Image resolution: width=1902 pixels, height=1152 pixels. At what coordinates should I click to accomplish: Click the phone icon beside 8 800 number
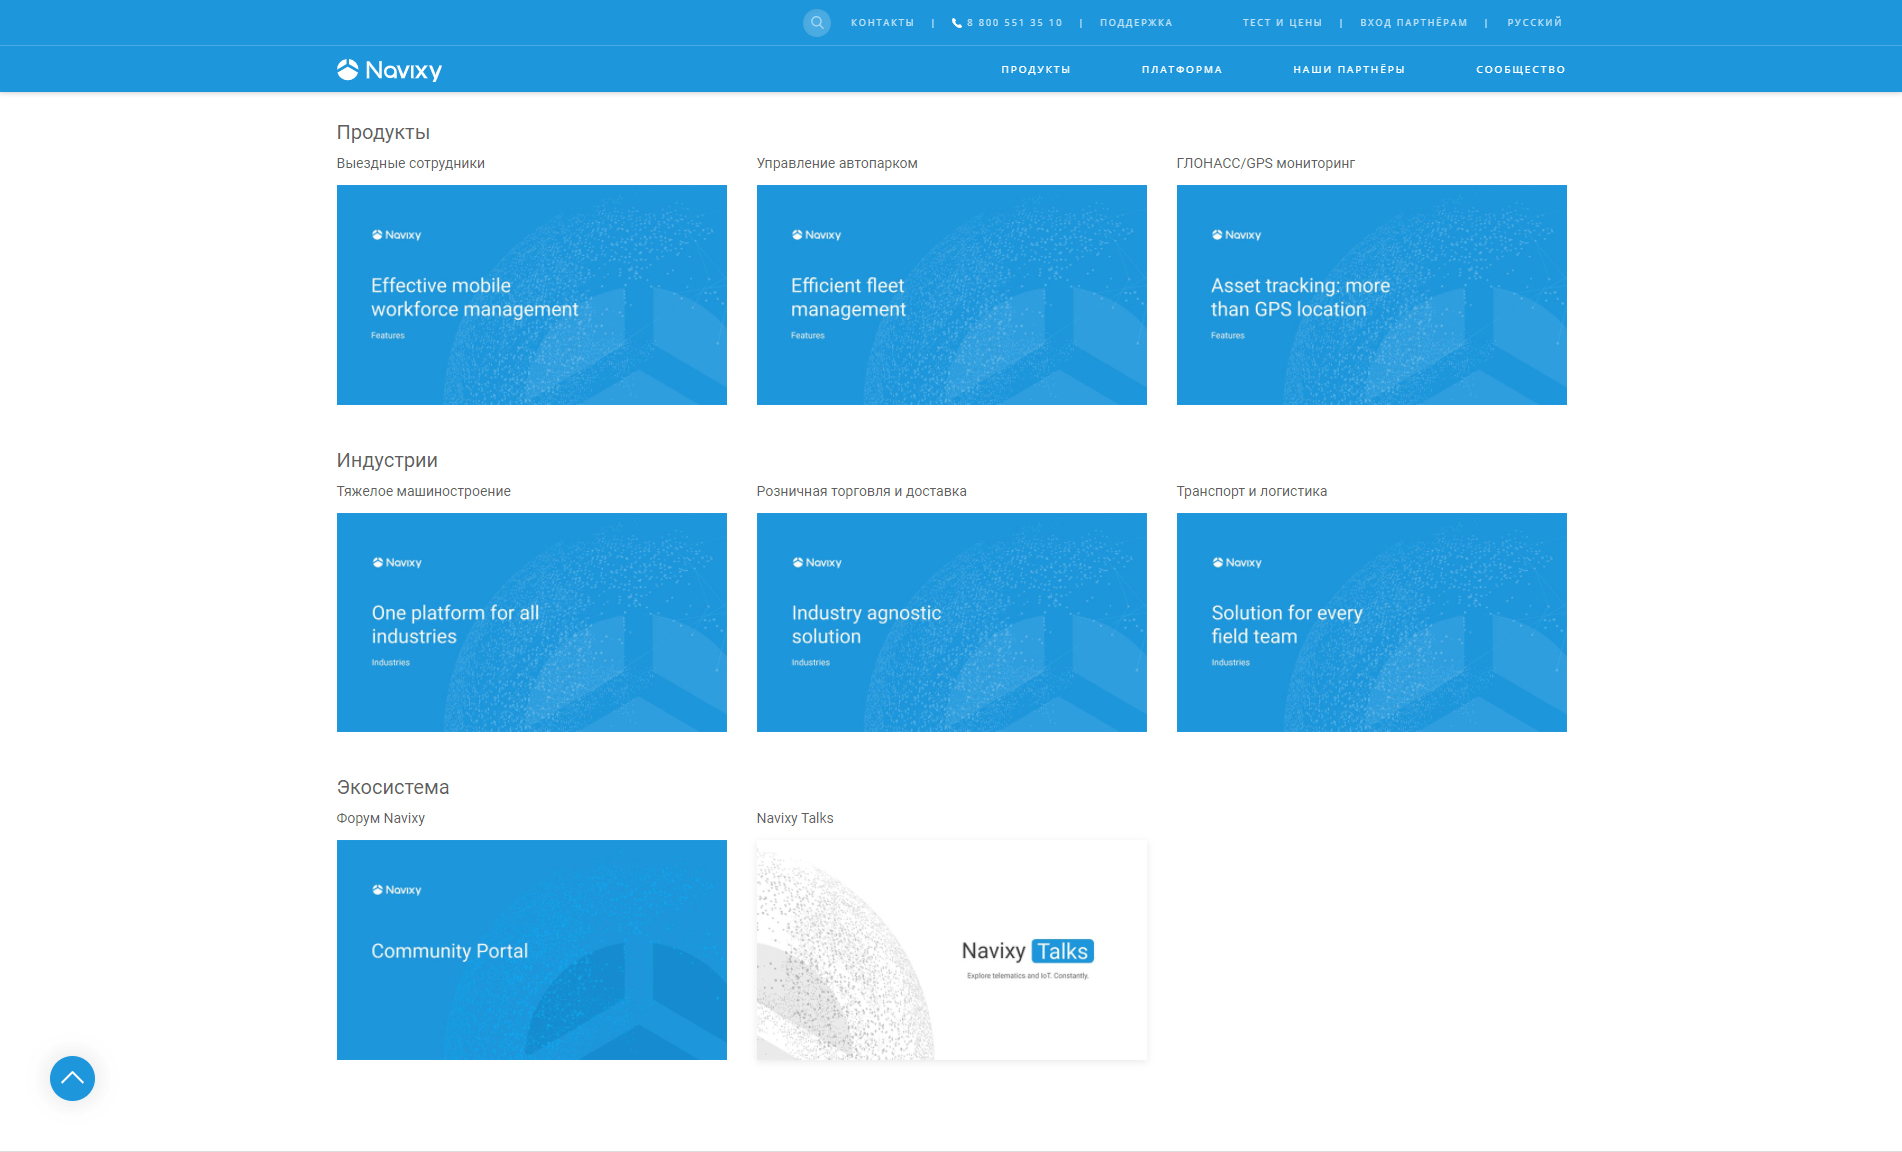(x=956, y=23)
